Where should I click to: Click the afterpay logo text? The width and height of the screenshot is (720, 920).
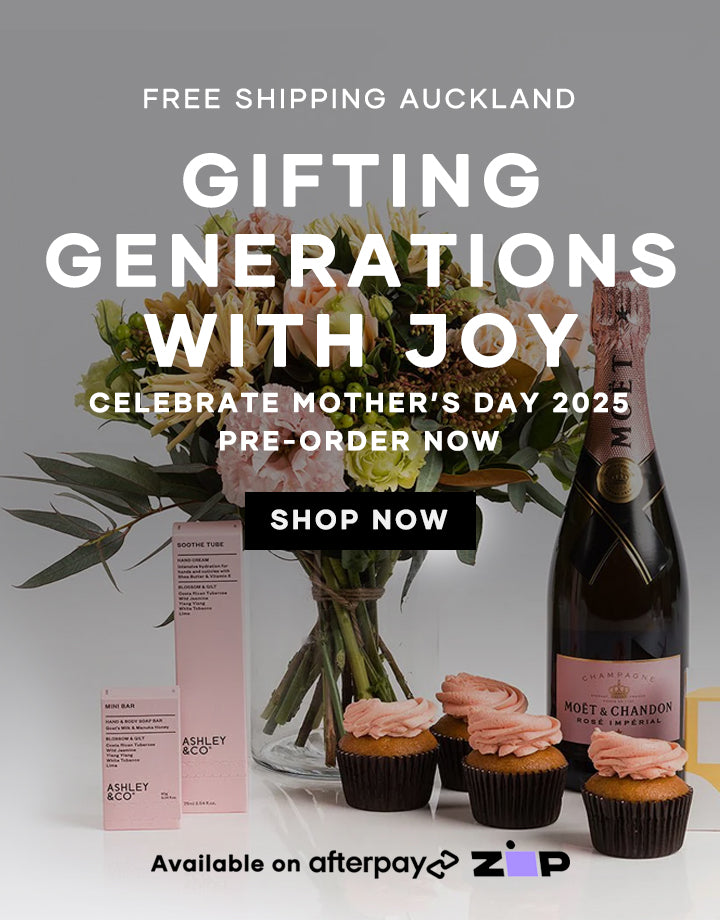pyautogui.click(x=367, y=864)
